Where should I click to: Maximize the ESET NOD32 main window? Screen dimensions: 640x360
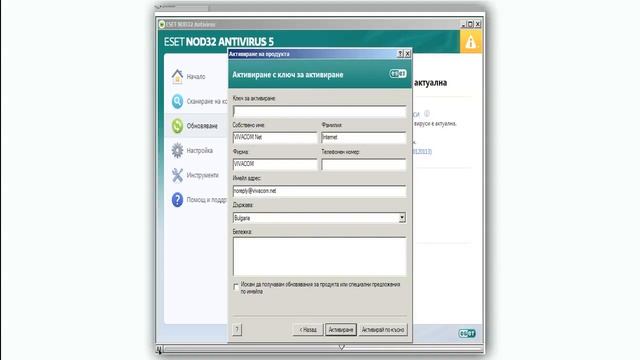tap(470, 24)
